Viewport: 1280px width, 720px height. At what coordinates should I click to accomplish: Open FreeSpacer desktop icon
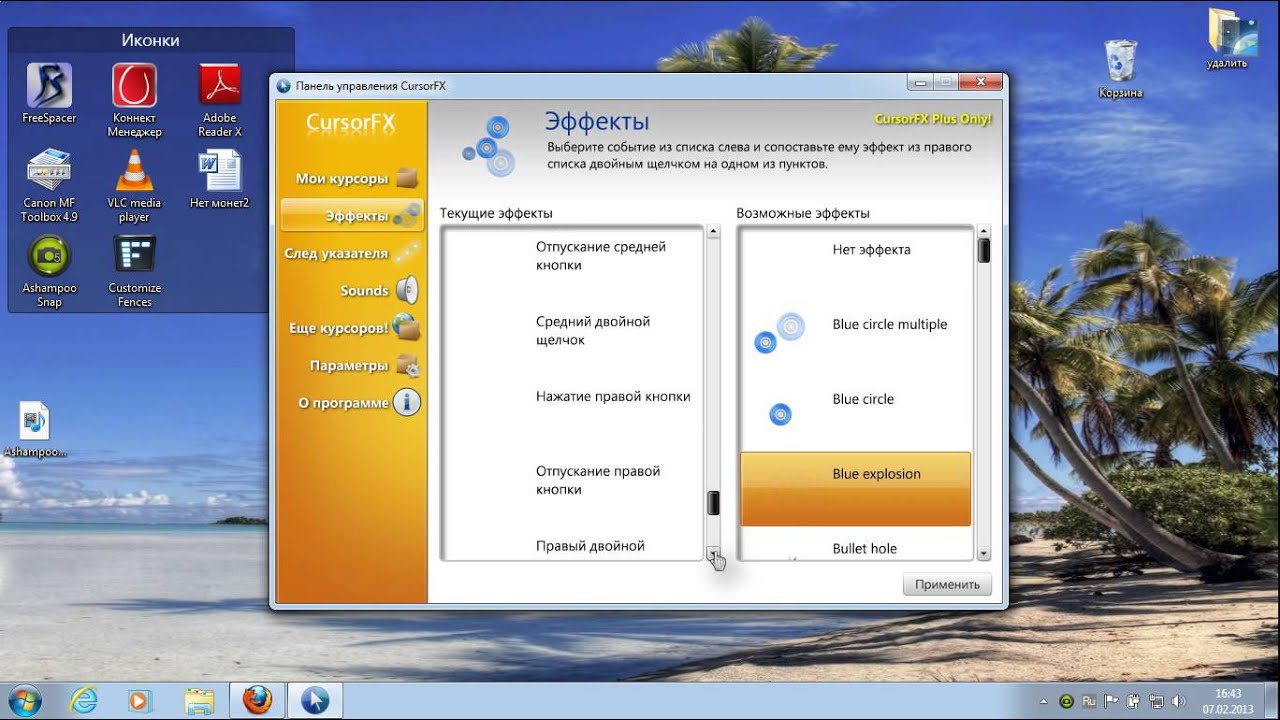pos(49,93)
